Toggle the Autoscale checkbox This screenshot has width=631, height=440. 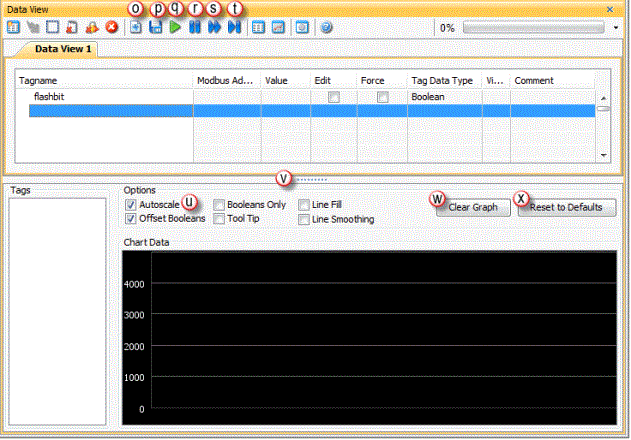click(131, 204)
